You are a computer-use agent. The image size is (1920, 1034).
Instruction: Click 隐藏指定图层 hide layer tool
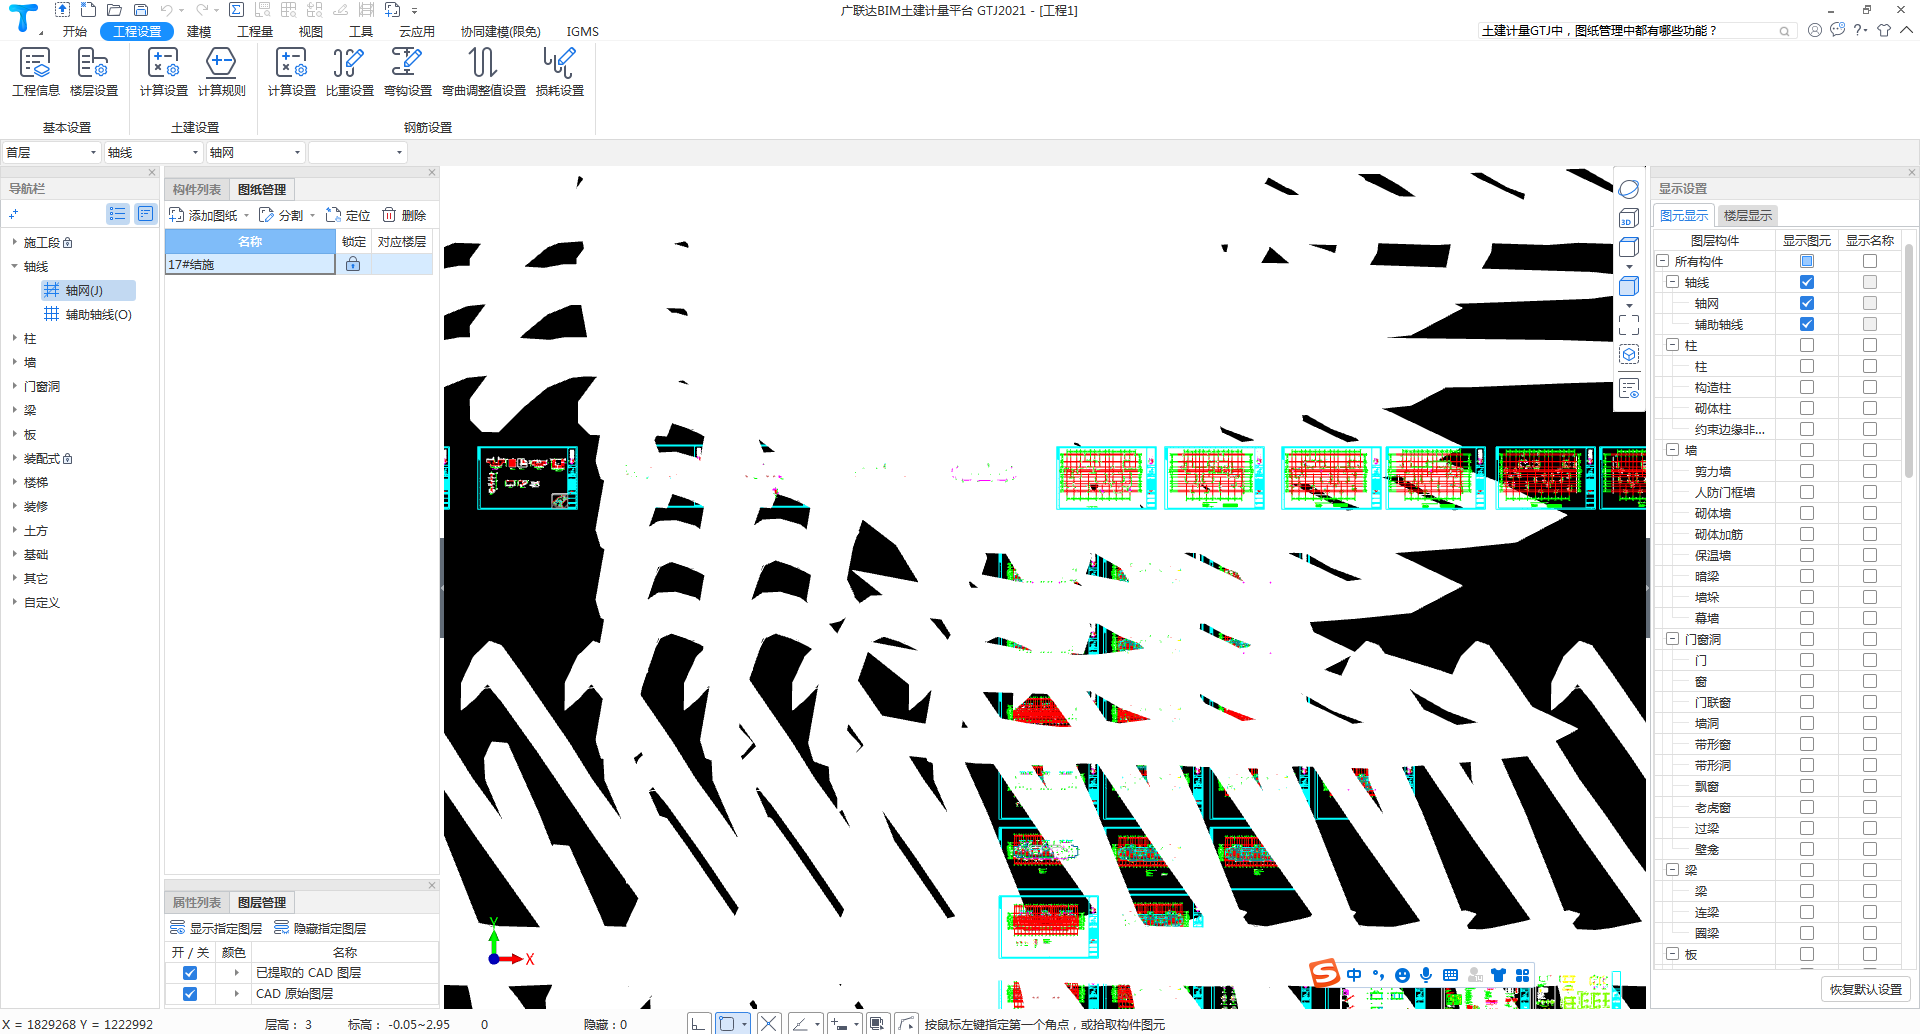click(320, 928)
